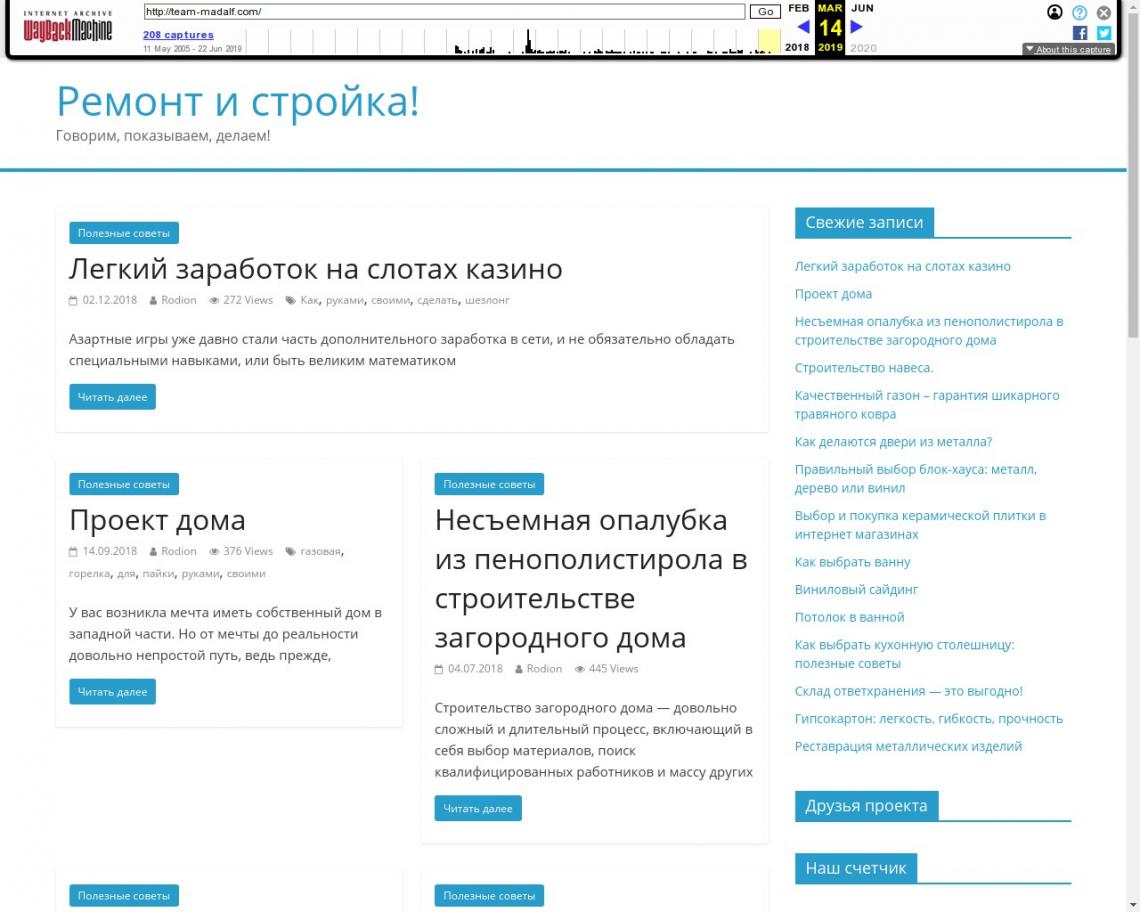This screenshot has height=912, width=1140.
Task: Close the Wayback toolbar with the X icon
Action: pyautogui.click(x=1104, y=12)
